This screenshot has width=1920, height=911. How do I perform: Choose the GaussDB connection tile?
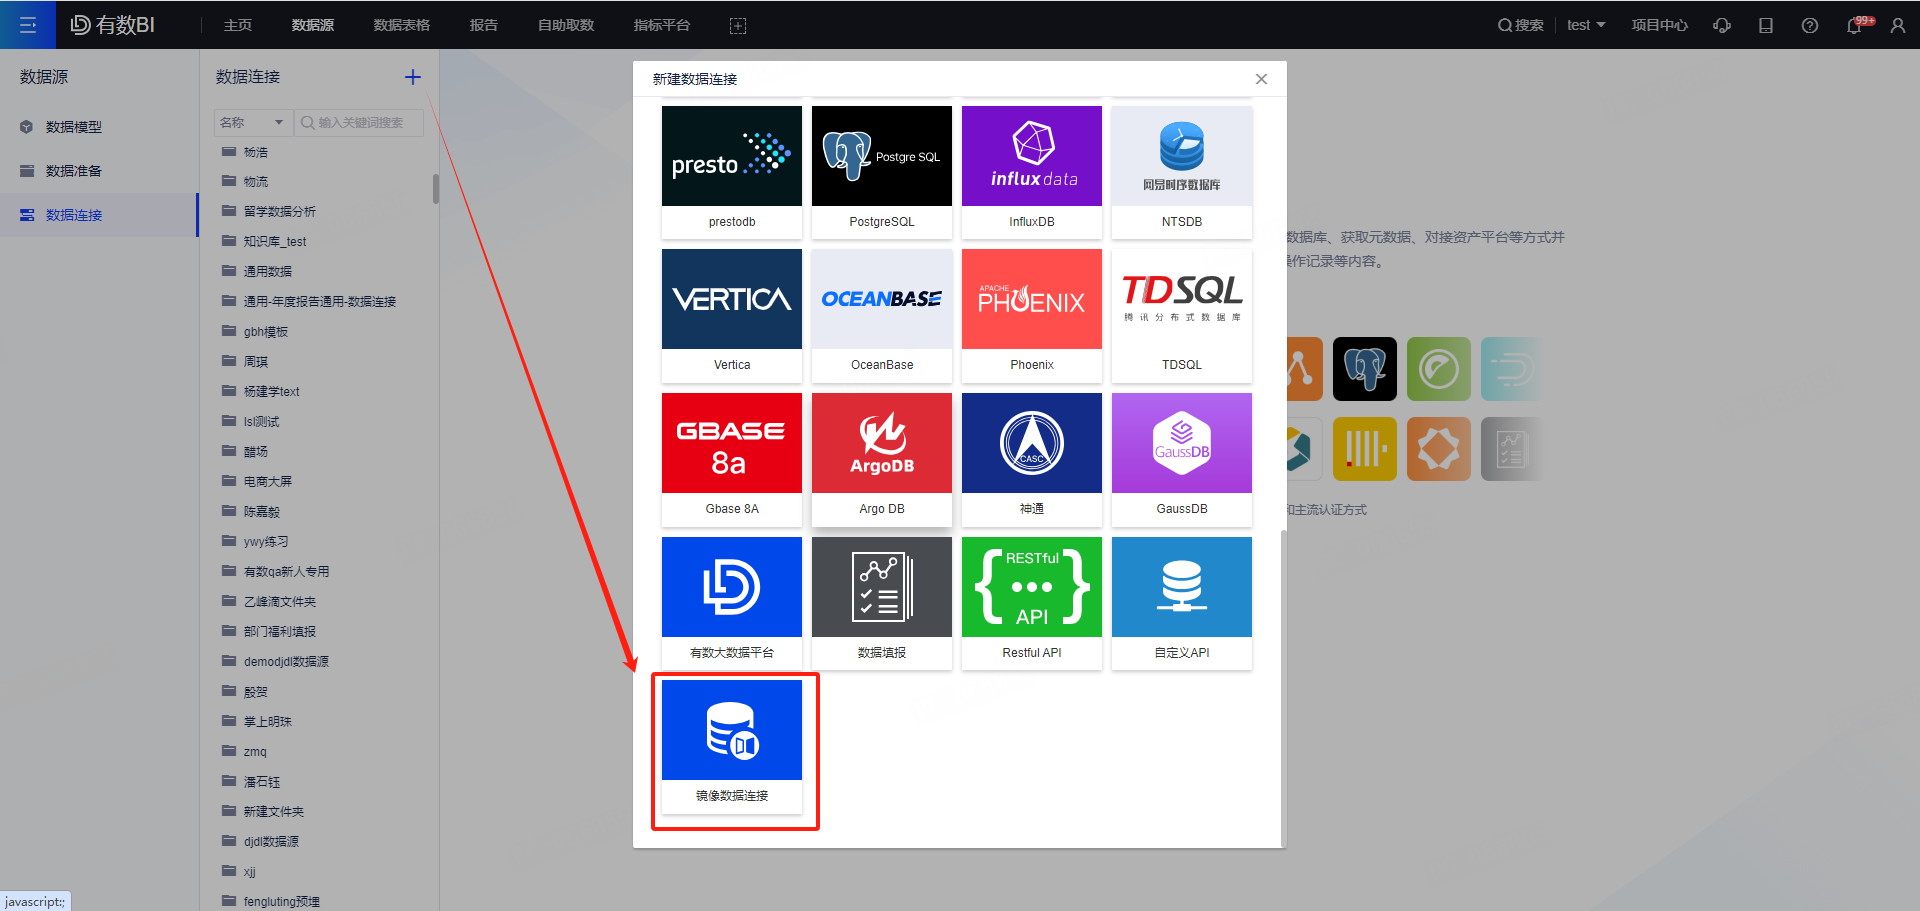[1182, 458]
